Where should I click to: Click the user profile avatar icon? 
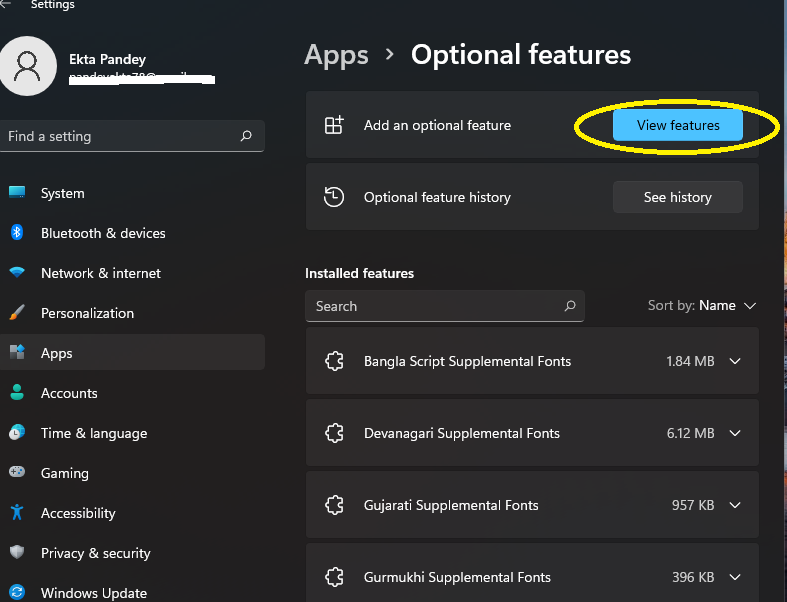(x=28, y=65)
